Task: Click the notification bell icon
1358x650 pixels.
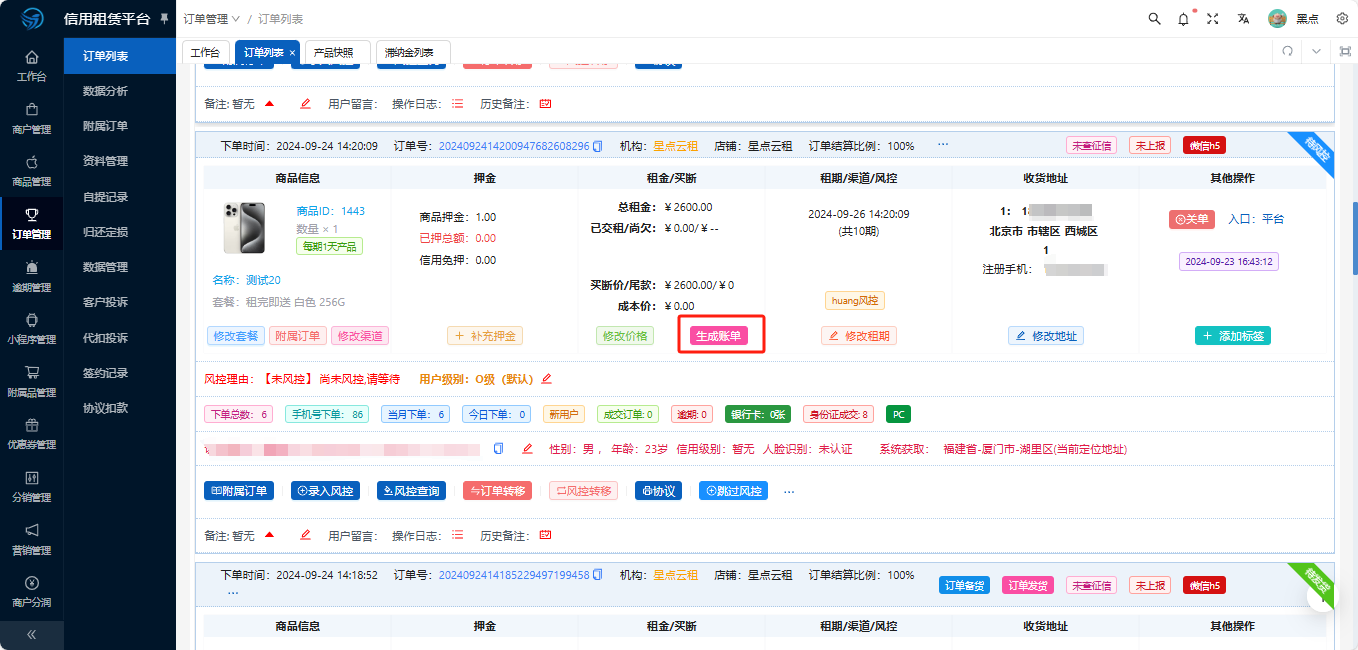Action: click(1184, 19)
